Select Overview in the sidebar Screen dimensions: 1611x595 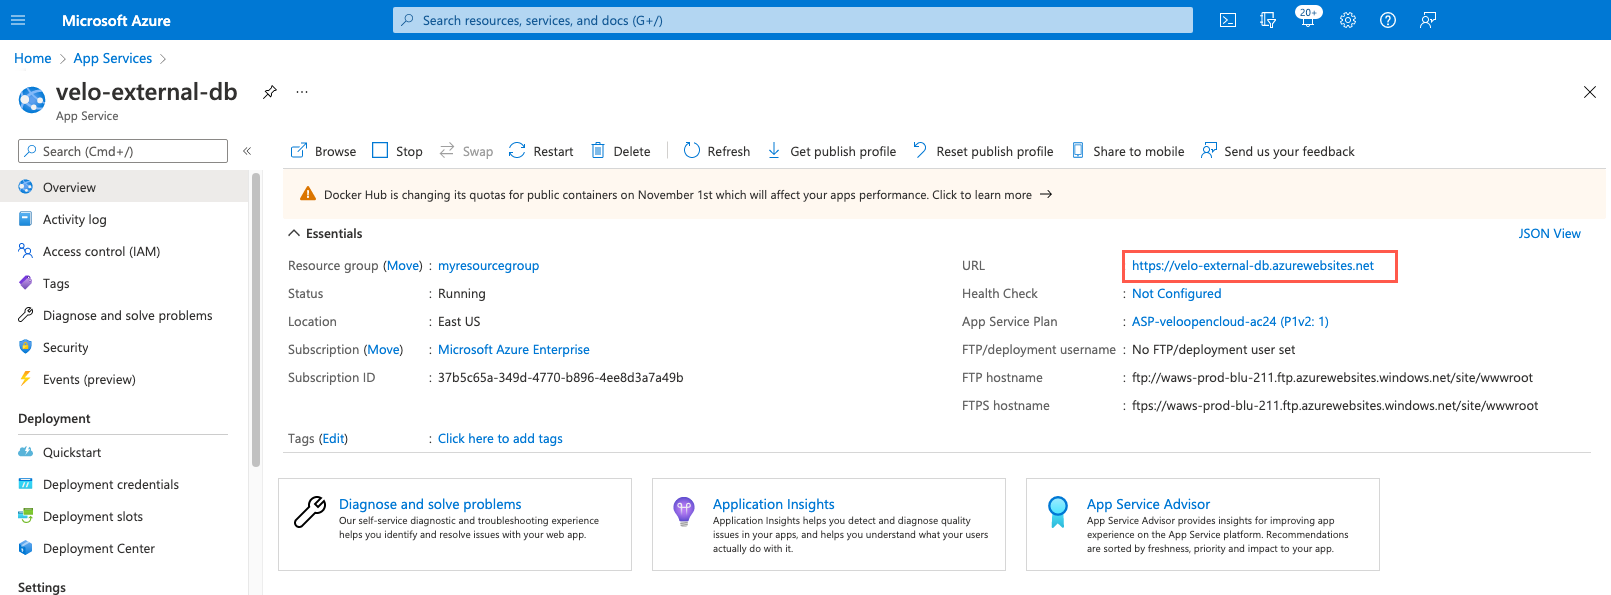[124, 187]
